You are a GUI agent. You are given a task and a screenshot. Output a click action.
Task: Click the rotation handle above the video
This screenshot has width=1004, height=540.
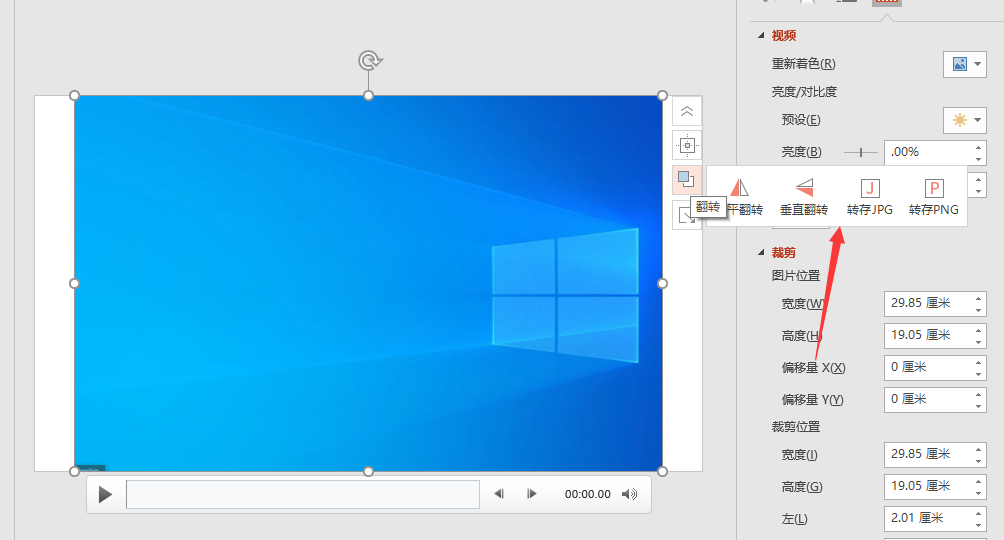click(x=369, y=61)
